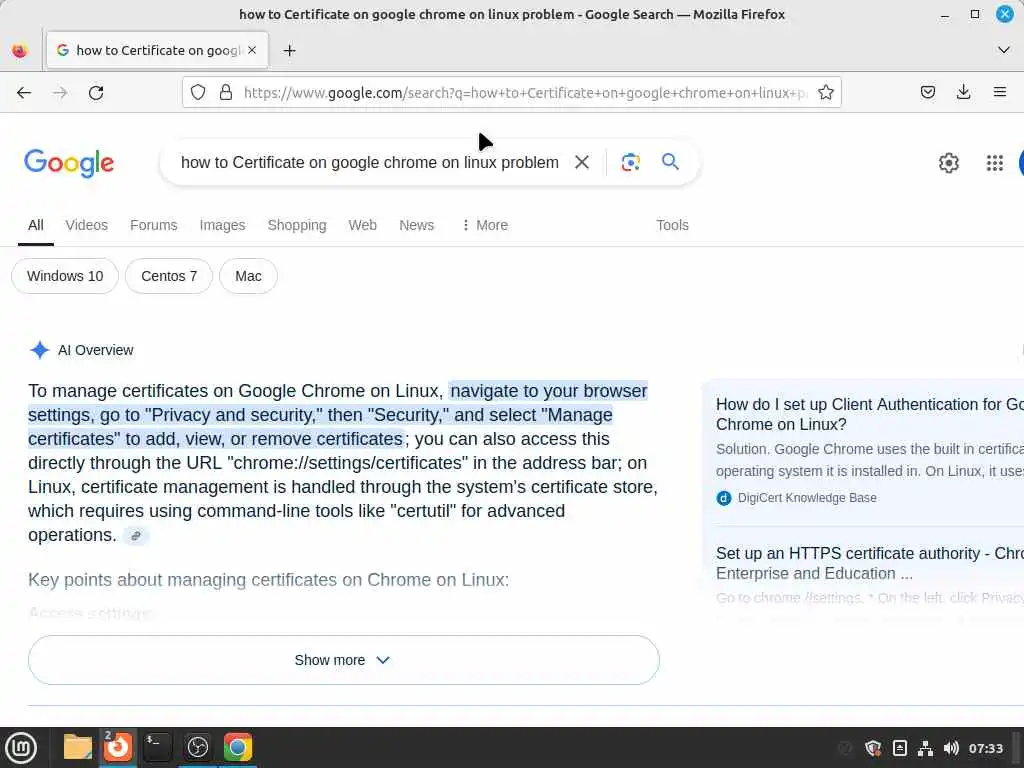Switch to Shopping results tab
1024x768 pixels.
point(297,225)
